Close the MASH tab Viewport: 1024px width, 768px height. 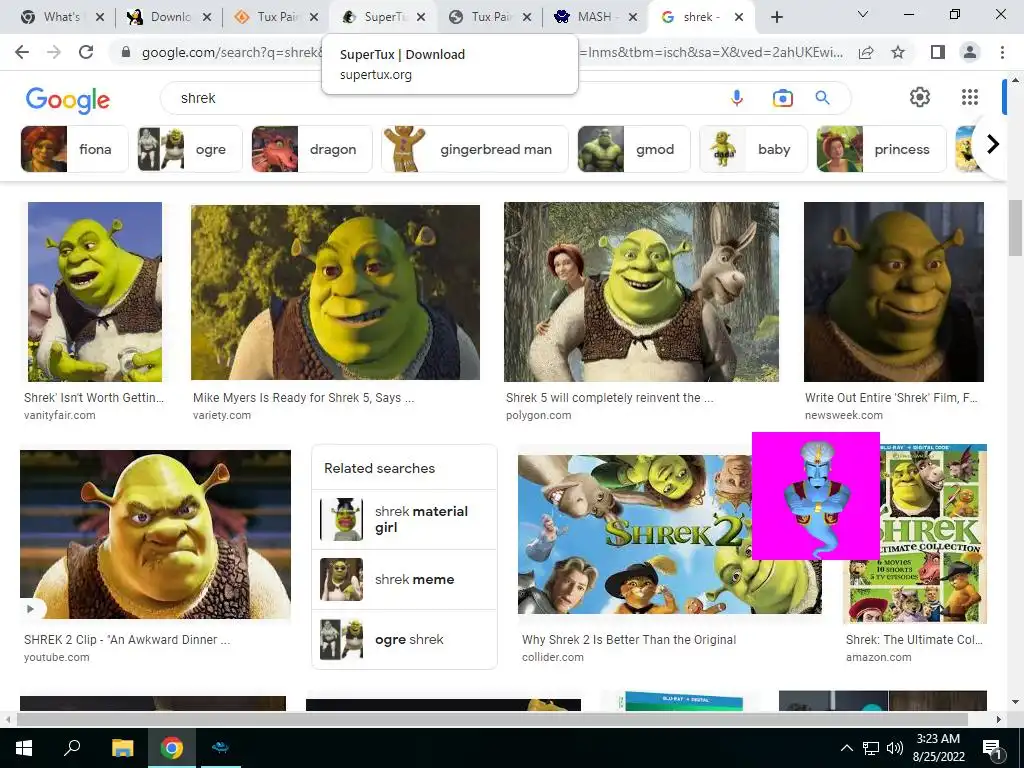click(632, 17)
